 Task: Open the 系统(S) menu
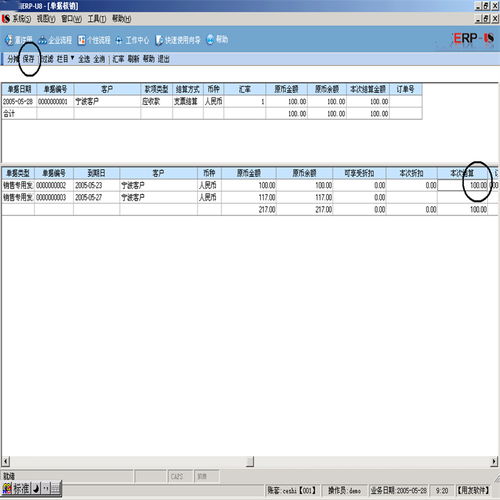21,19
